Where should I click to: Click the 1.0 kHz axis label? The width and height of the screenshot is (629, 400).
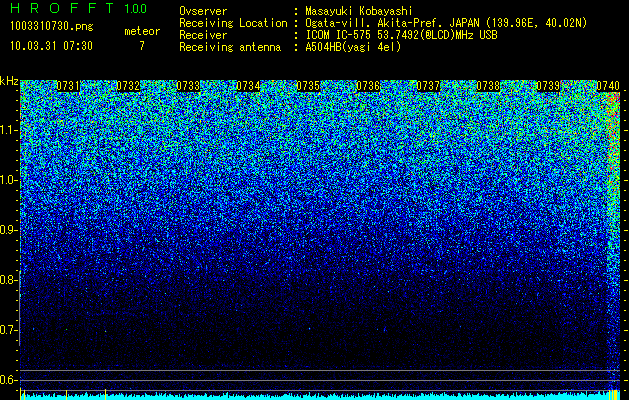pyautogui.click(x=7, y=180)
